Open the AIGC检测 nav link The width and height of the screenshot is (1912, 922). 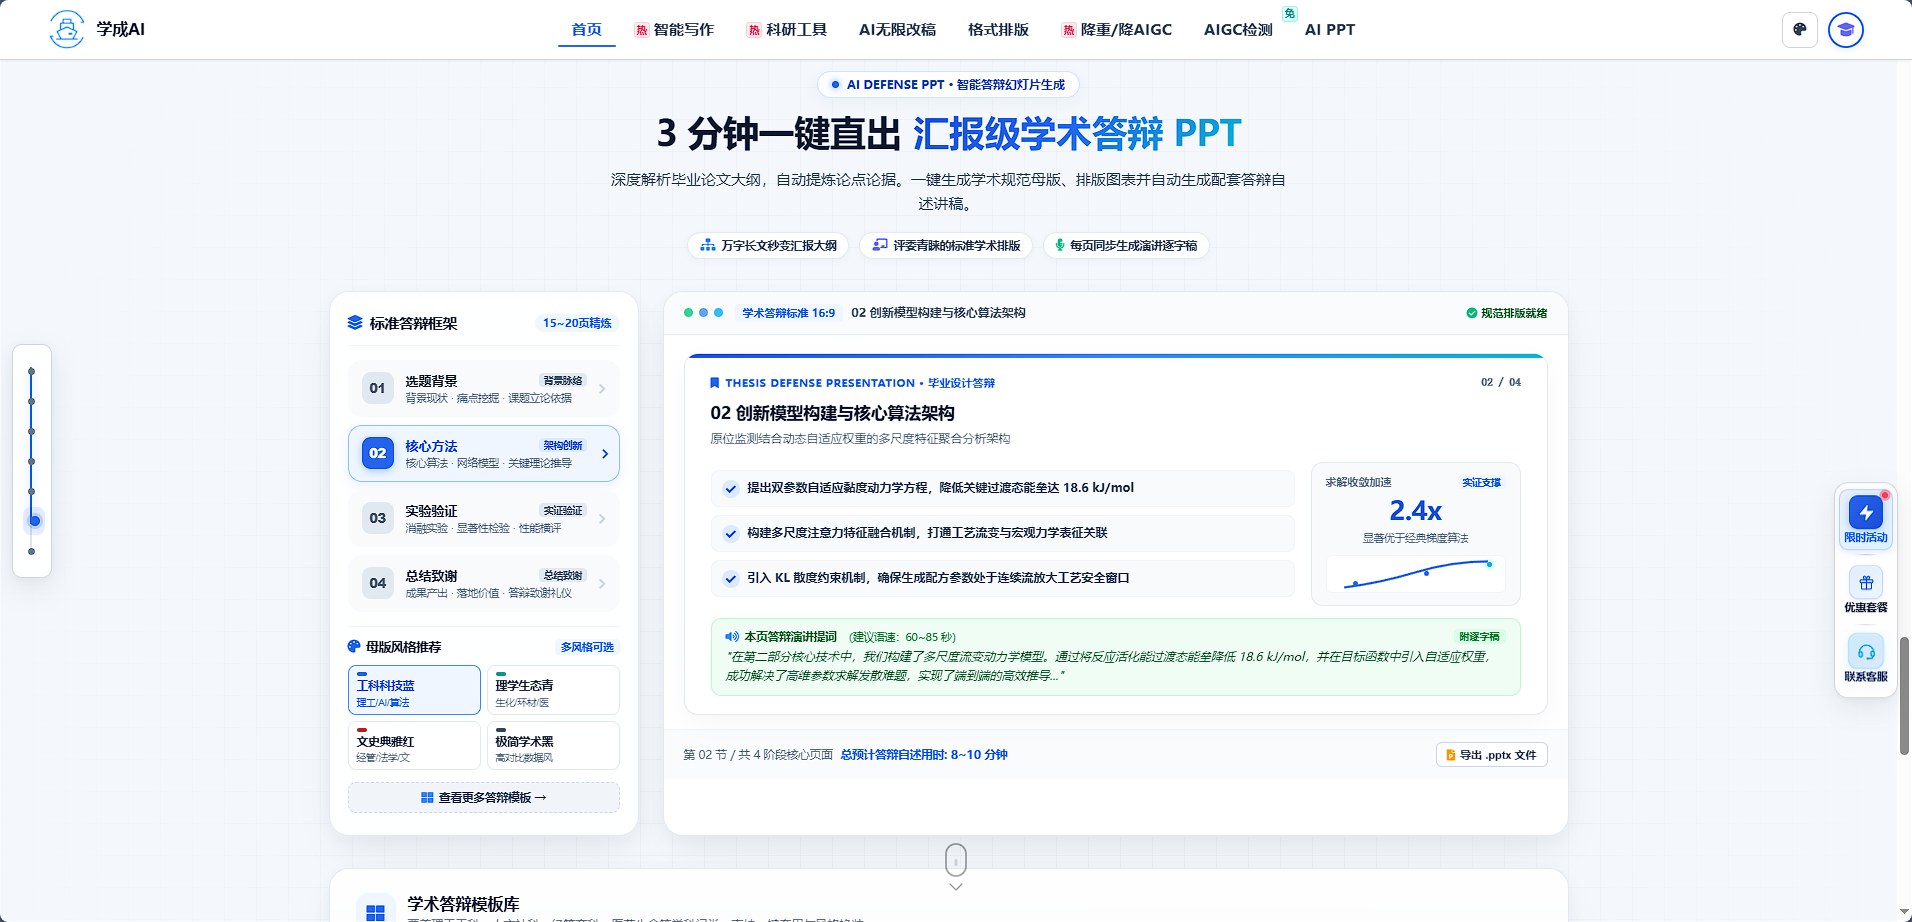click(x=1238, y=30)
